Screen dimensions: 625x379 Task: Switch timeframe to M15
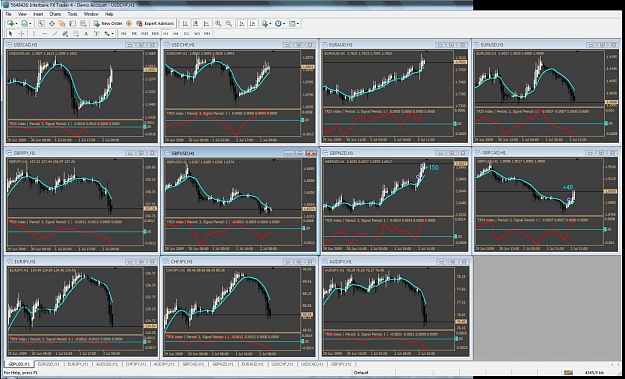click(144, 33)
